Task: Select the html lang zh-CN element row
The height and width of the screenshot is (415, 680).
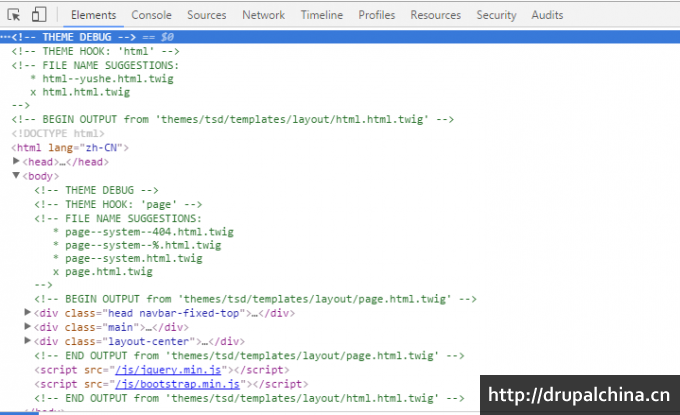Action: [x=70, y=147]
